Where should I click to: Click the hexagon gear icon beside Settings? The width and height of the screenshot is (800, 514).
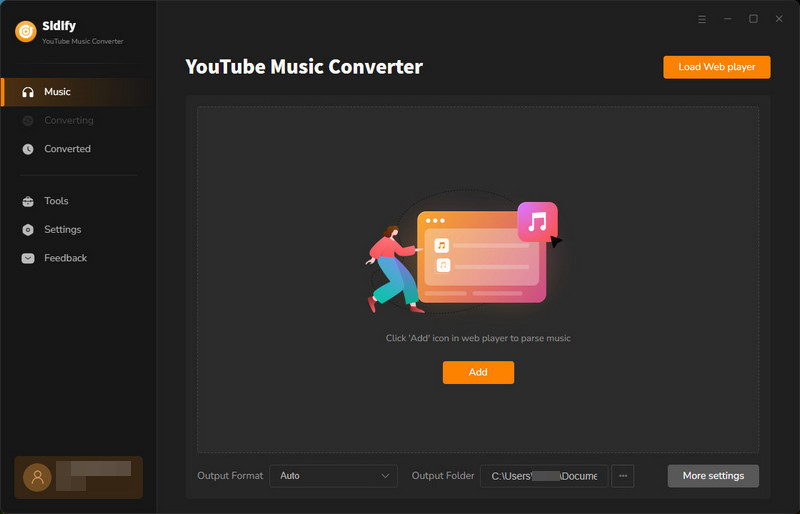point(28,230)
